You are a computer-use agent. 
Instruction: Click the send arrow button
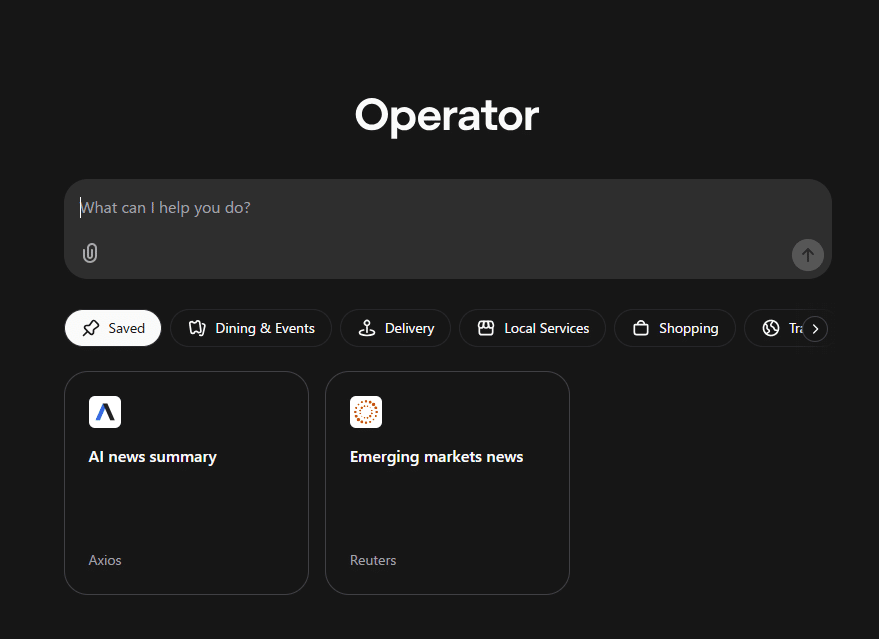(x=807, y=255)
